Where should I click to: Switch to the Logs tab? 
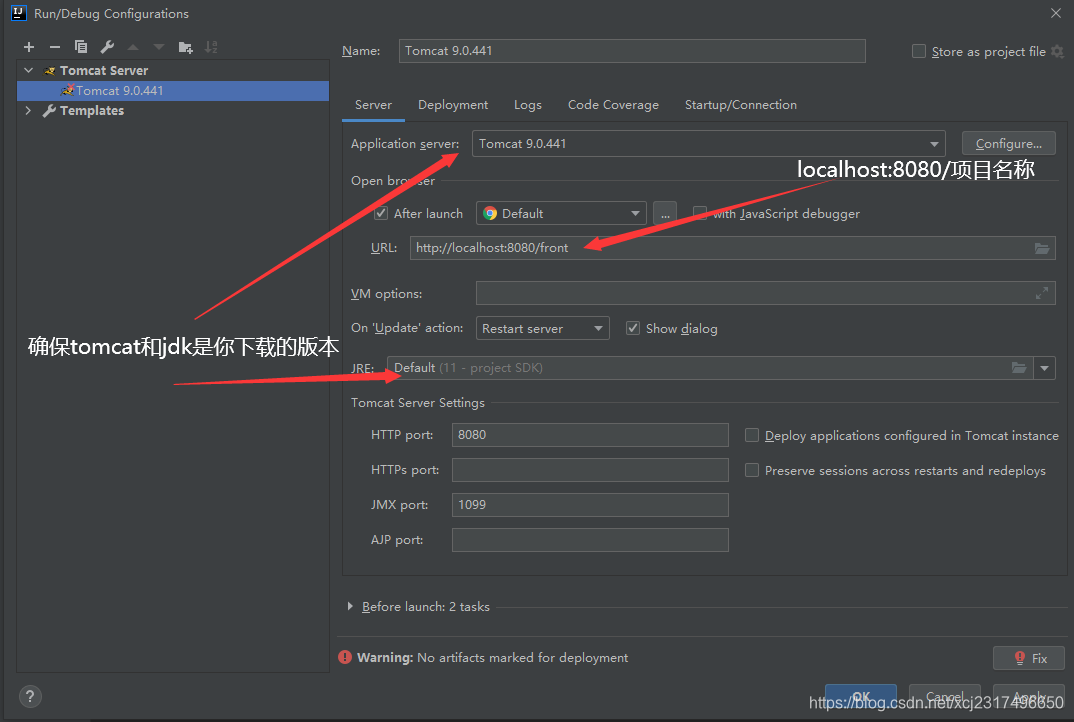(528, 105)
